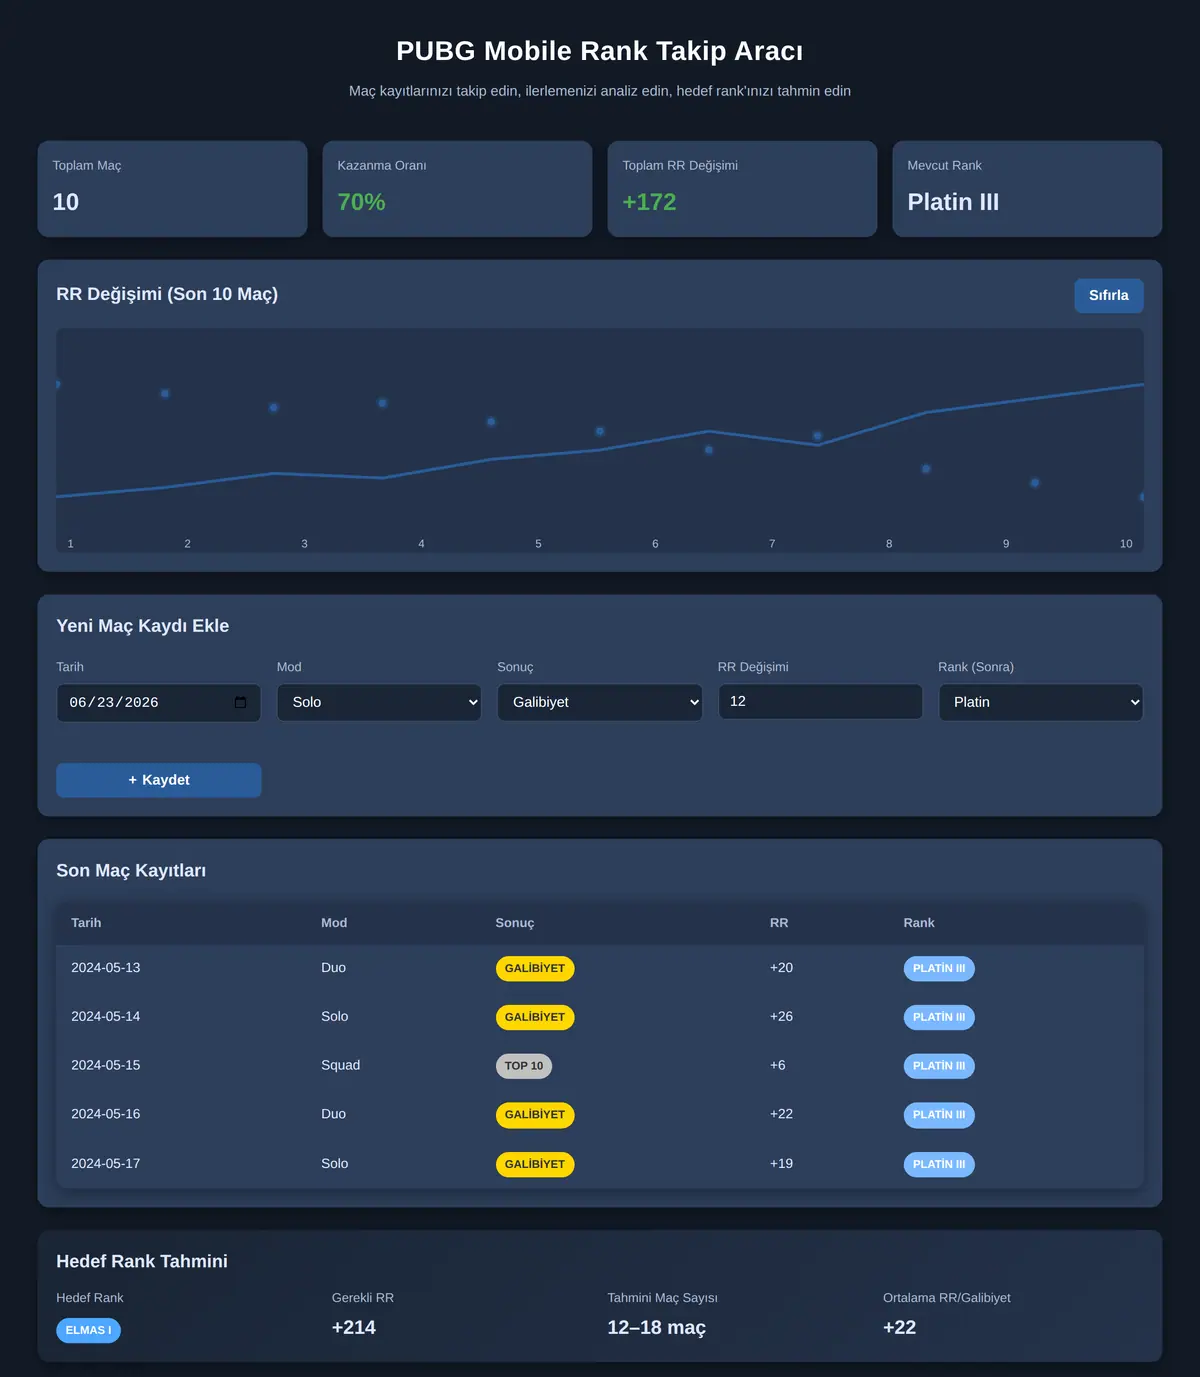Image resolution: width=1200 pixels, height=1377 pixels.
Task: Click the RR table column header
Action: [x=779, y=923]
